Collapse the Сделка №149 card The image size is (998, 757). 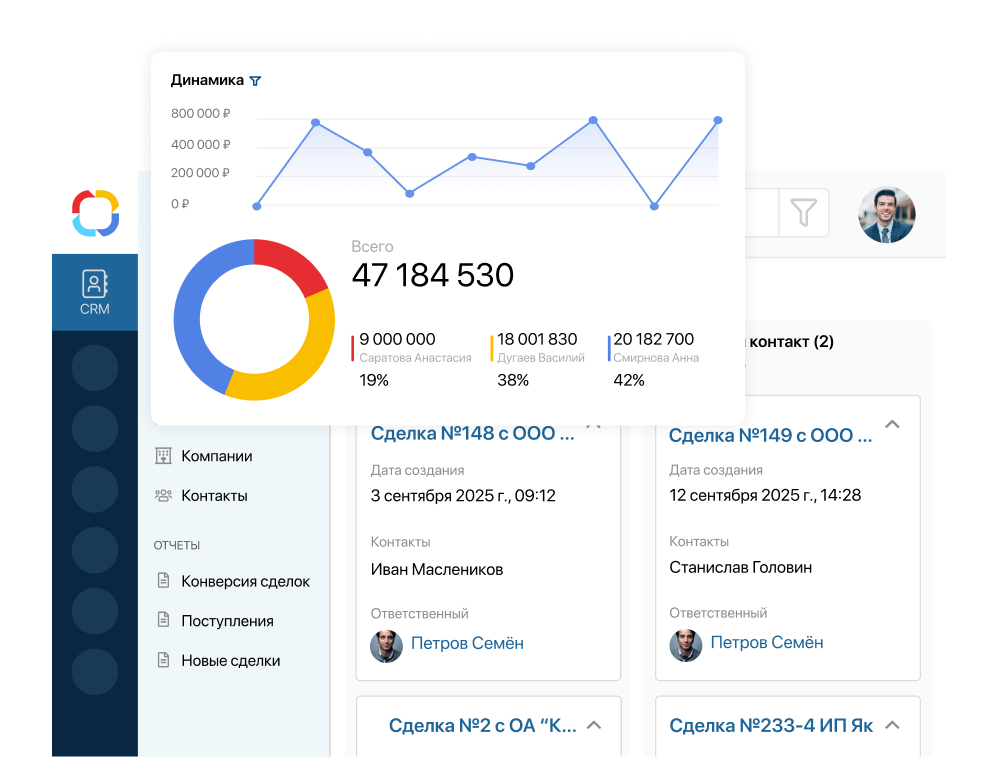click(x=893, y=425)
